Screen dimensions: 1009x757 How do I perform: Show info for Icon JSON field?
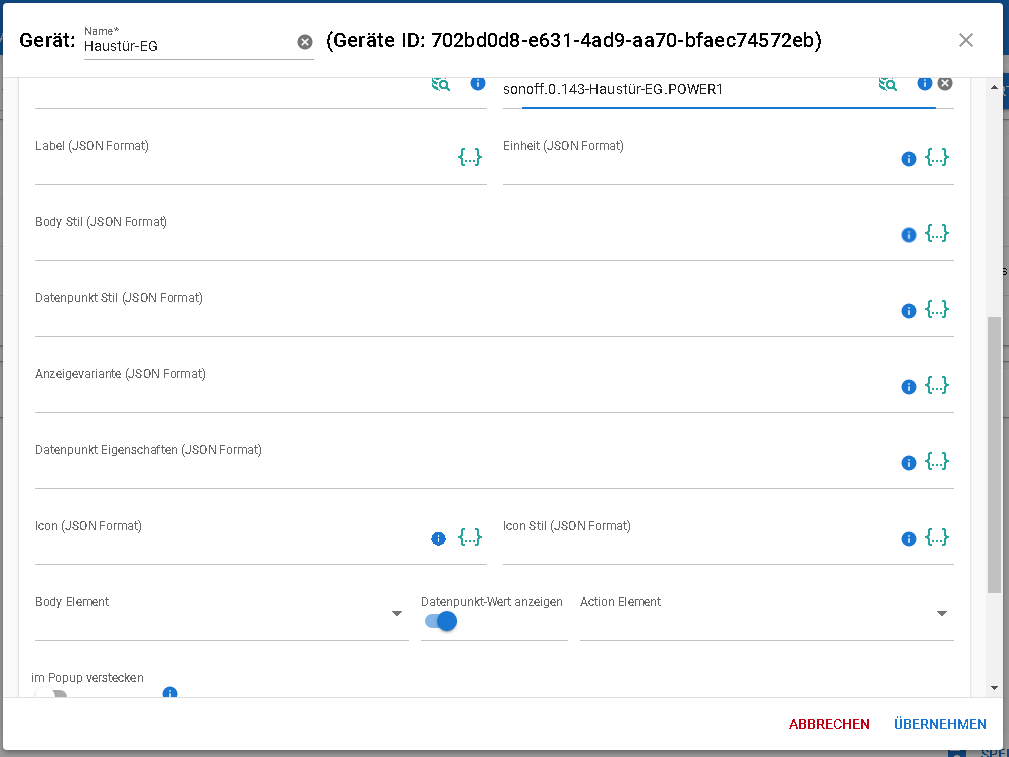[438, 539]
